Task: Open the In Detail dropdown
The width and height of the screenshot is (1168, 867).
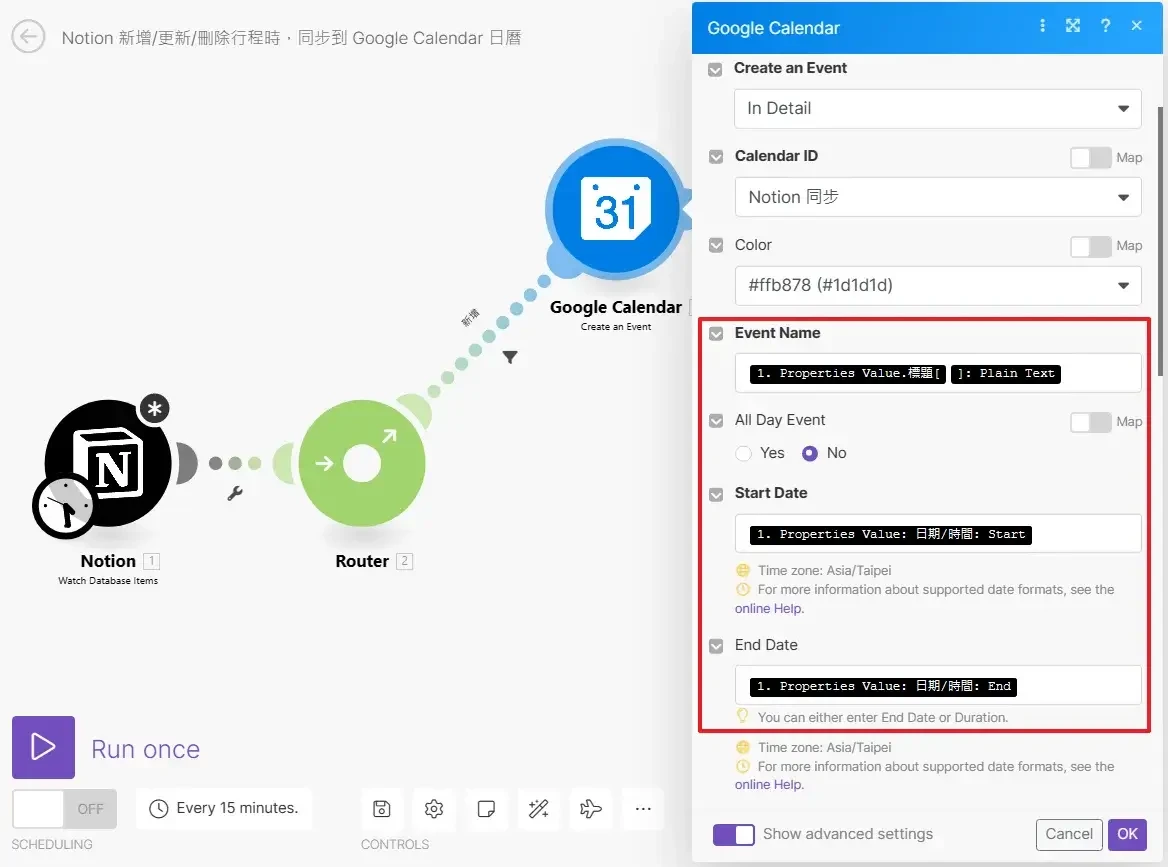Action: click(x=938, y=109)
